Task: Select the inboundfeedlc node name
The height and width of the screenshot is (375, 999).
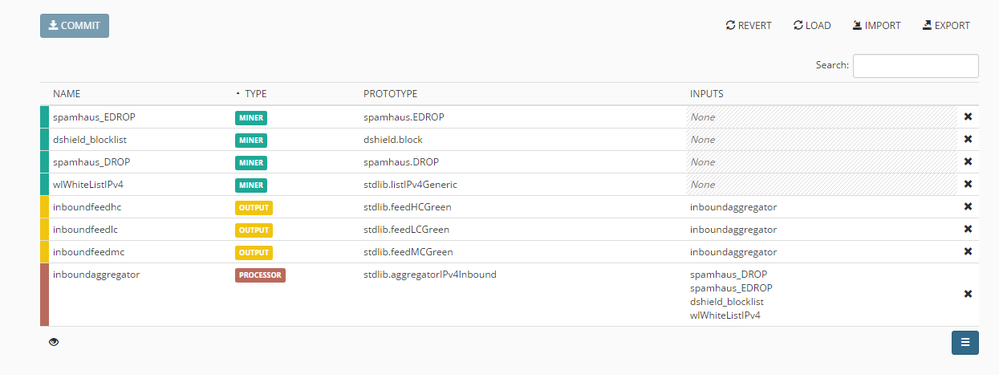Action: point(85,229)
